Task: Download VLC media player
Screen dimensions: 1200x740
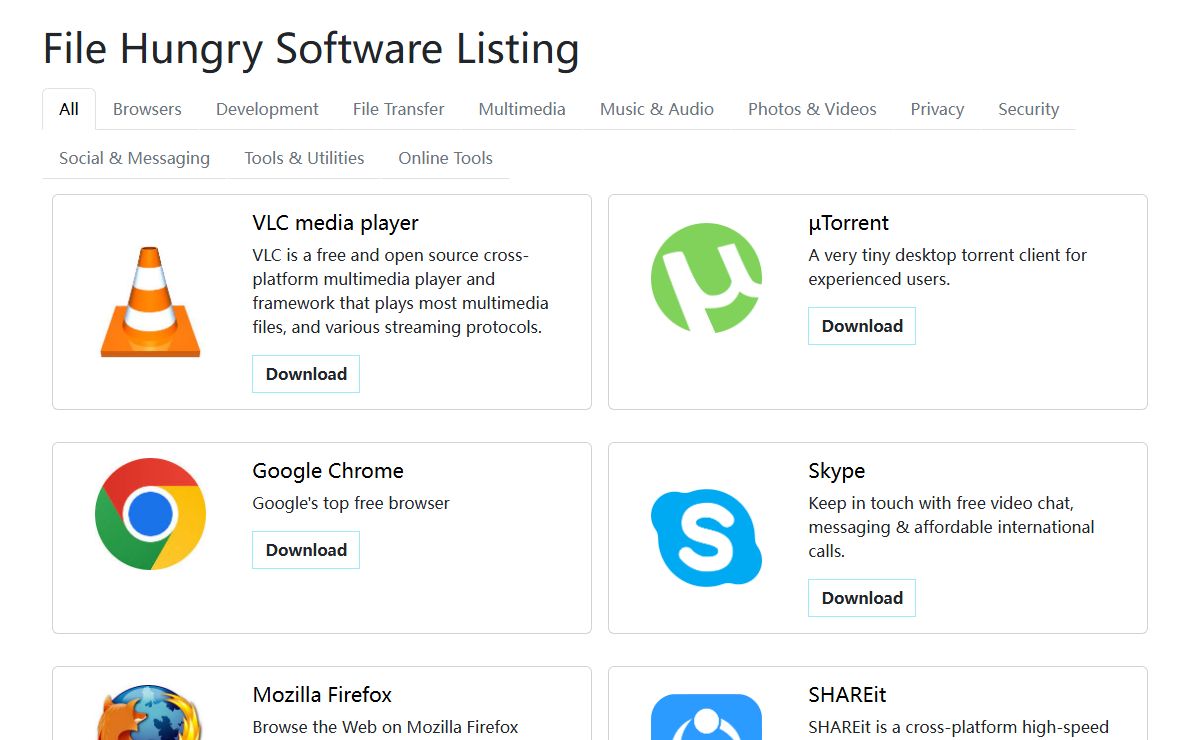Action: (x=306, y=374)
